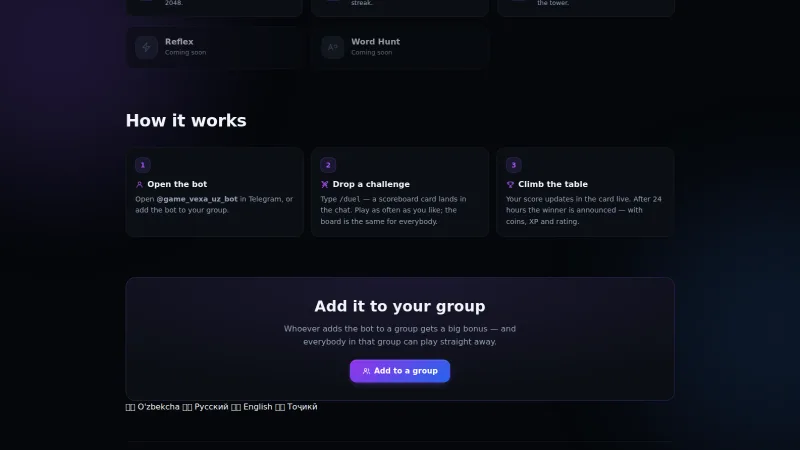The height and width of the screenshot is (450, 800).
Task: Click the person icon beside Open the bot
Action: coord(139,185)
